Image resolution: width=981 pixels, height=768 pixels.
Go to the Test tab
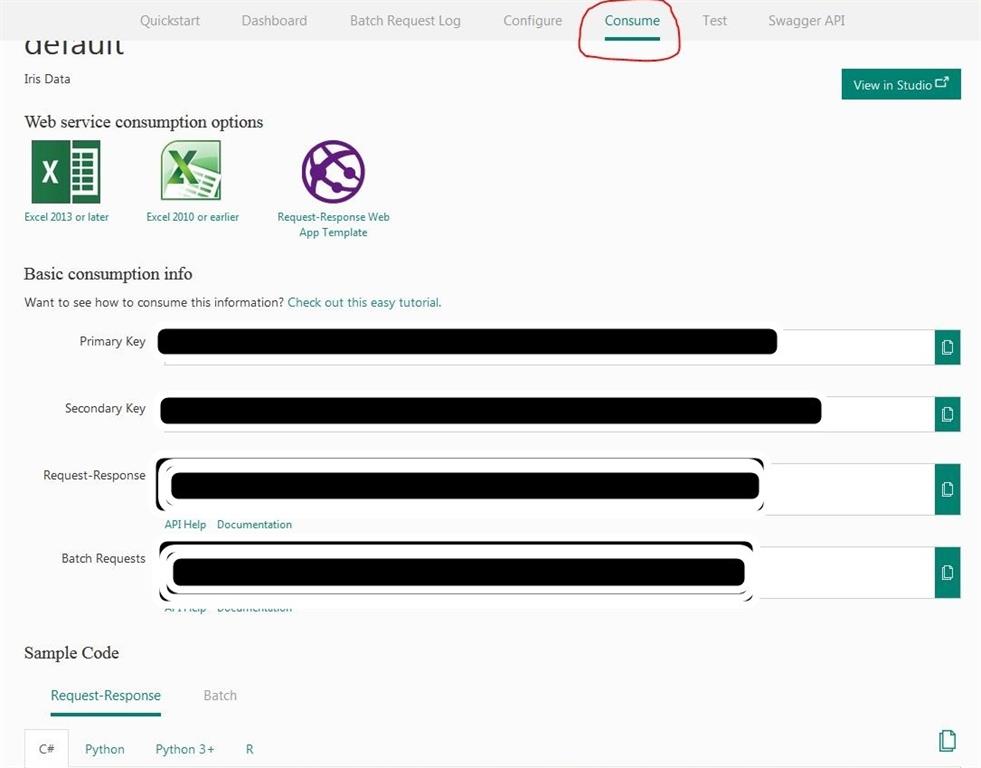[x=714, y=21]
